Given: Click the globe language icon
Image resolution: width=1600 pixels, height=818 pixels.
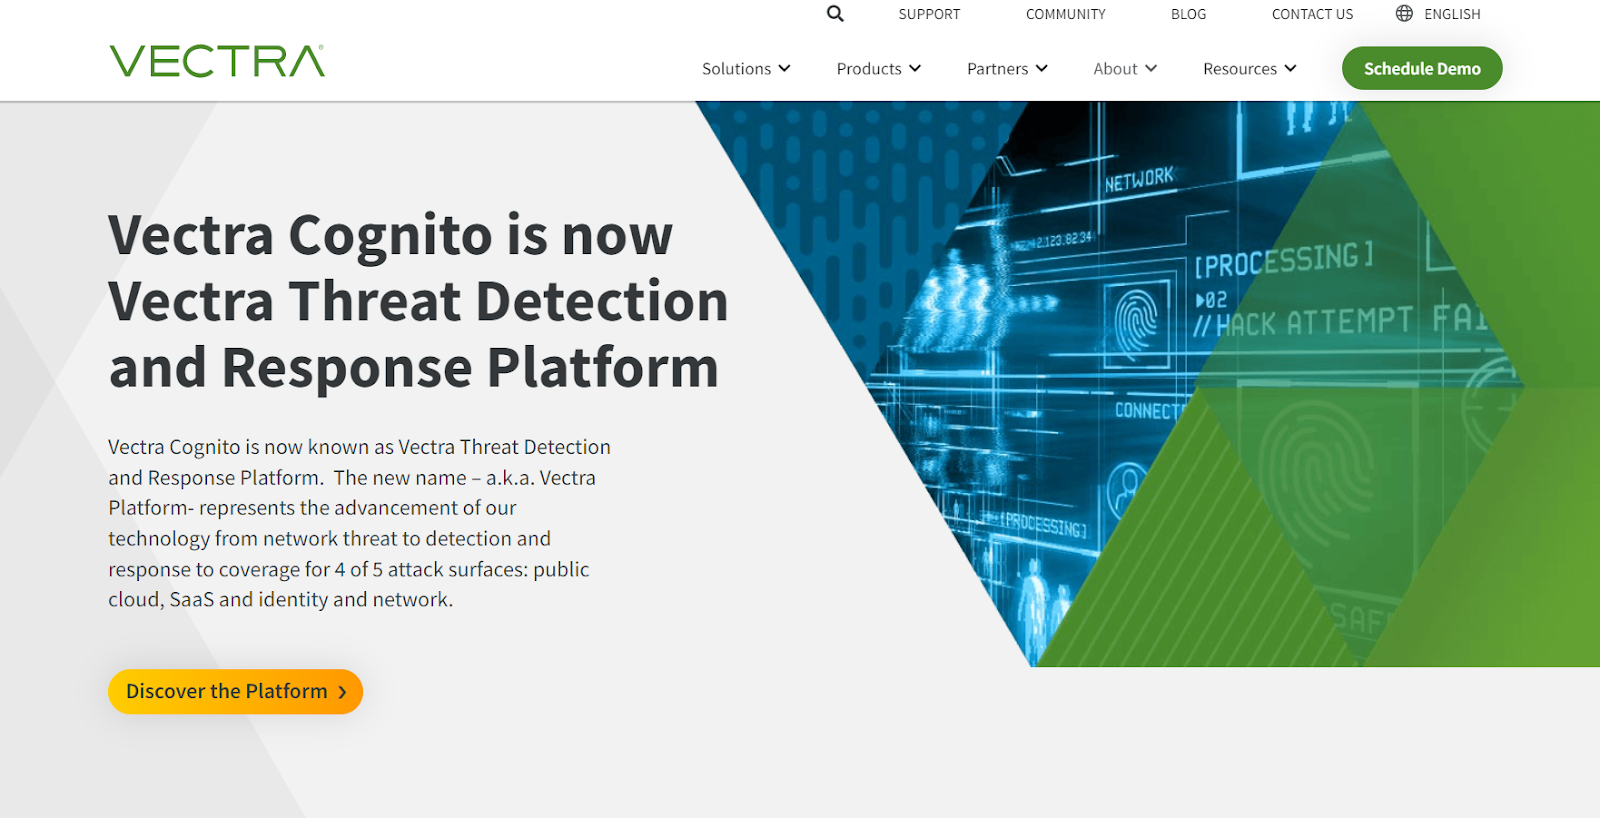Looking at the screenshot, I should [1404, 14].
